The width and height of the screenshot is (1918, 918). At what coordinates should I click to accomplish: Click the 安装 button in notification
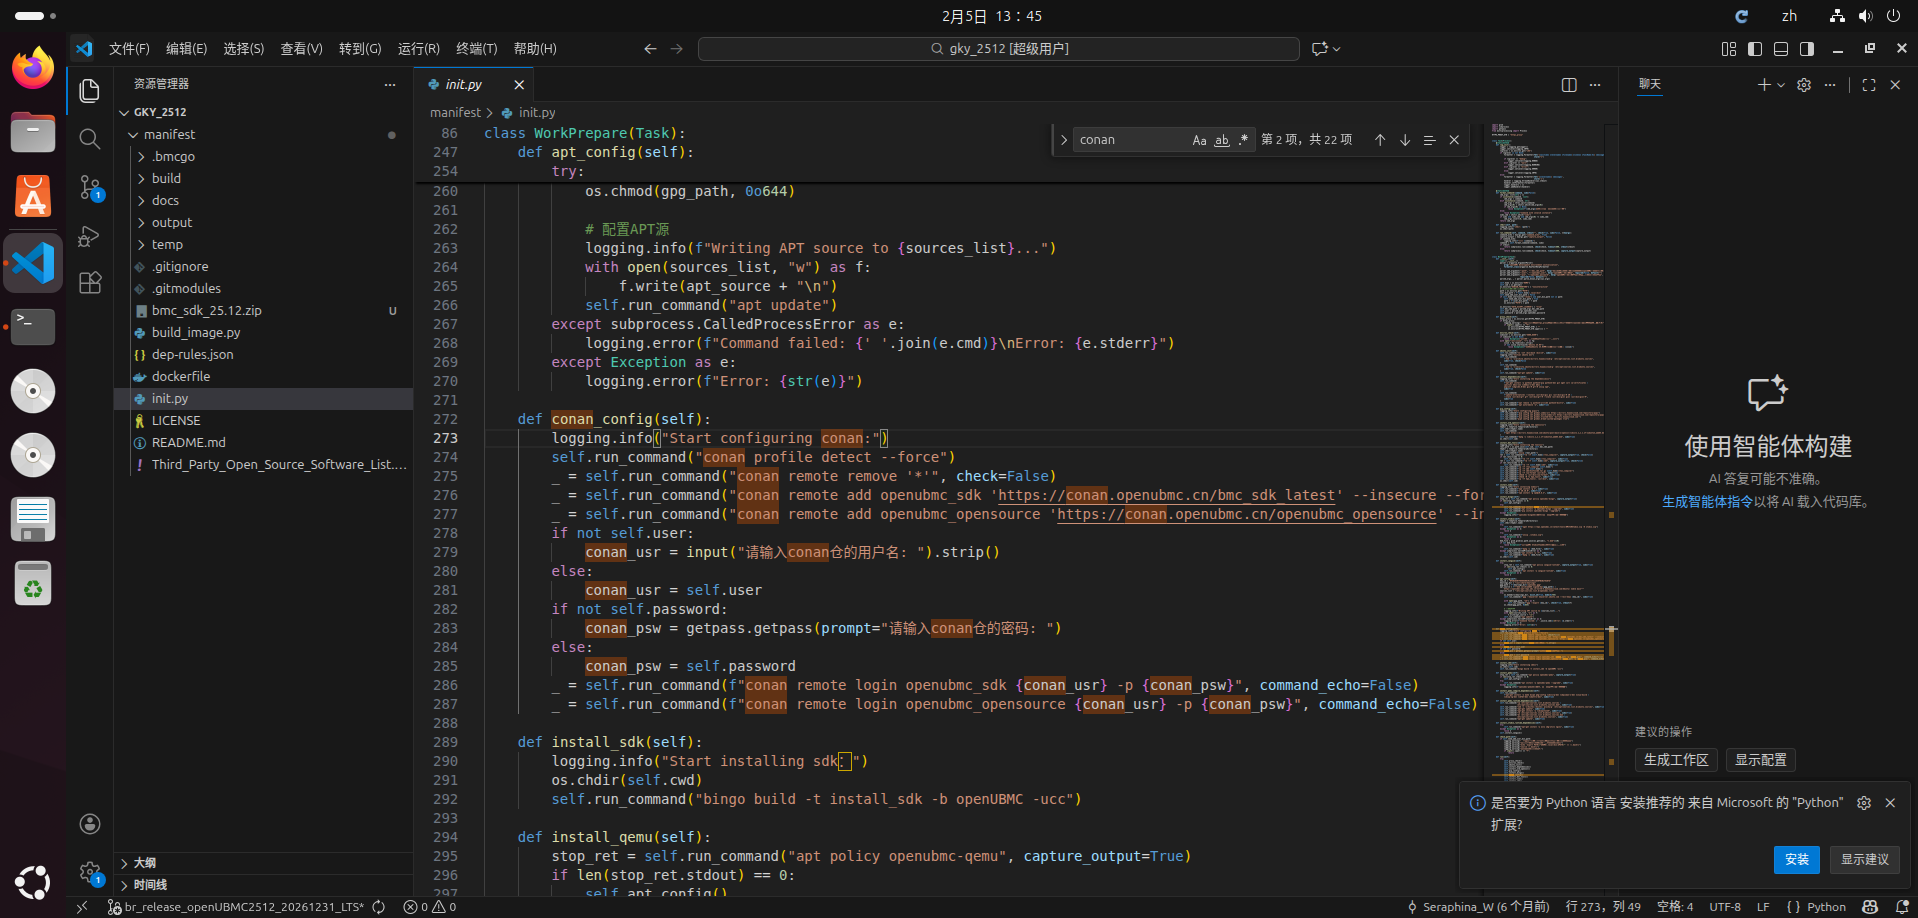(1796, 859)
